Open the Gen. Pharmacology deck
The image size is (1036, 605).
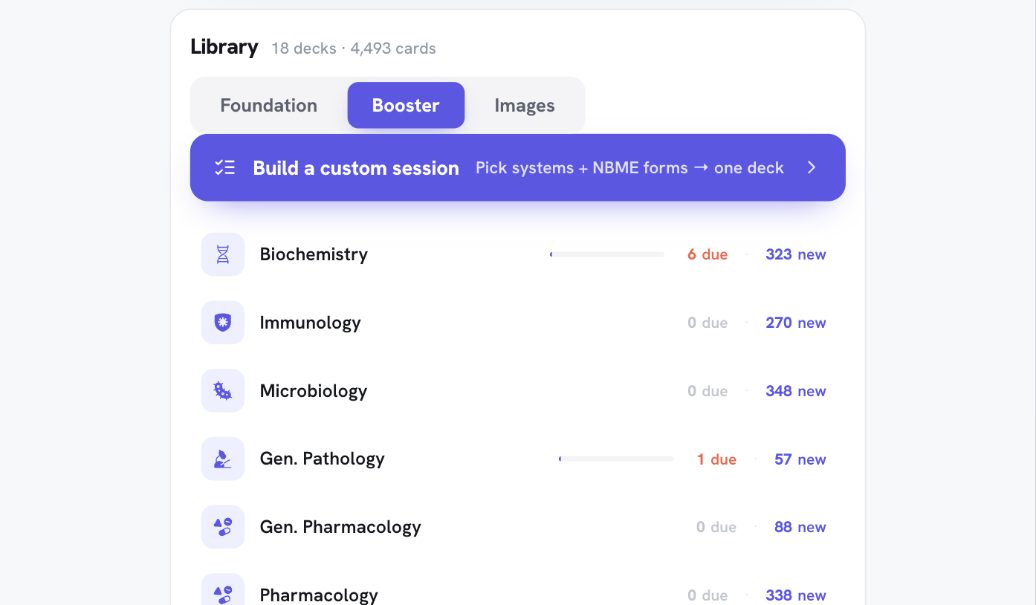pos(518,527)
